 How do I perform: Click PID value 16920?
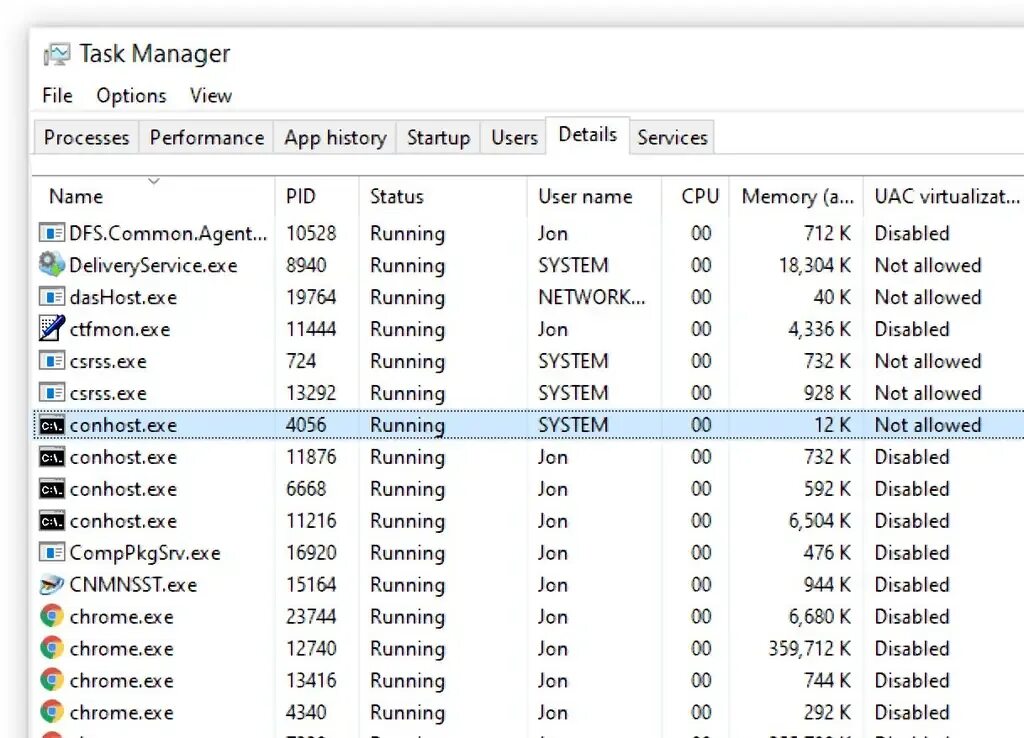[x=311, y=553]
